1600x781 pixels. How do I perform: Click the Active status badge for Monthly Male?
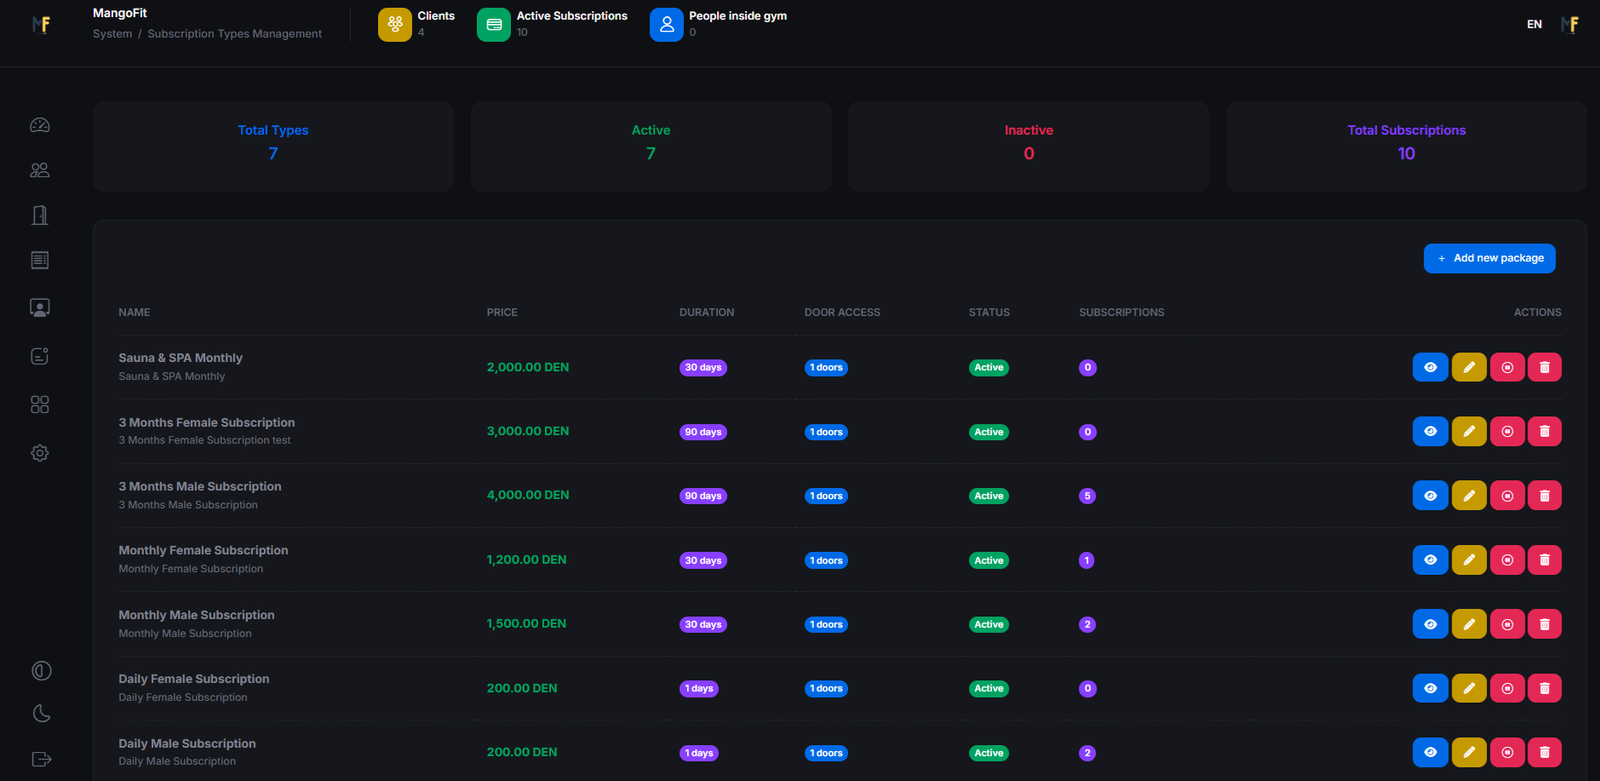[989, 625]
